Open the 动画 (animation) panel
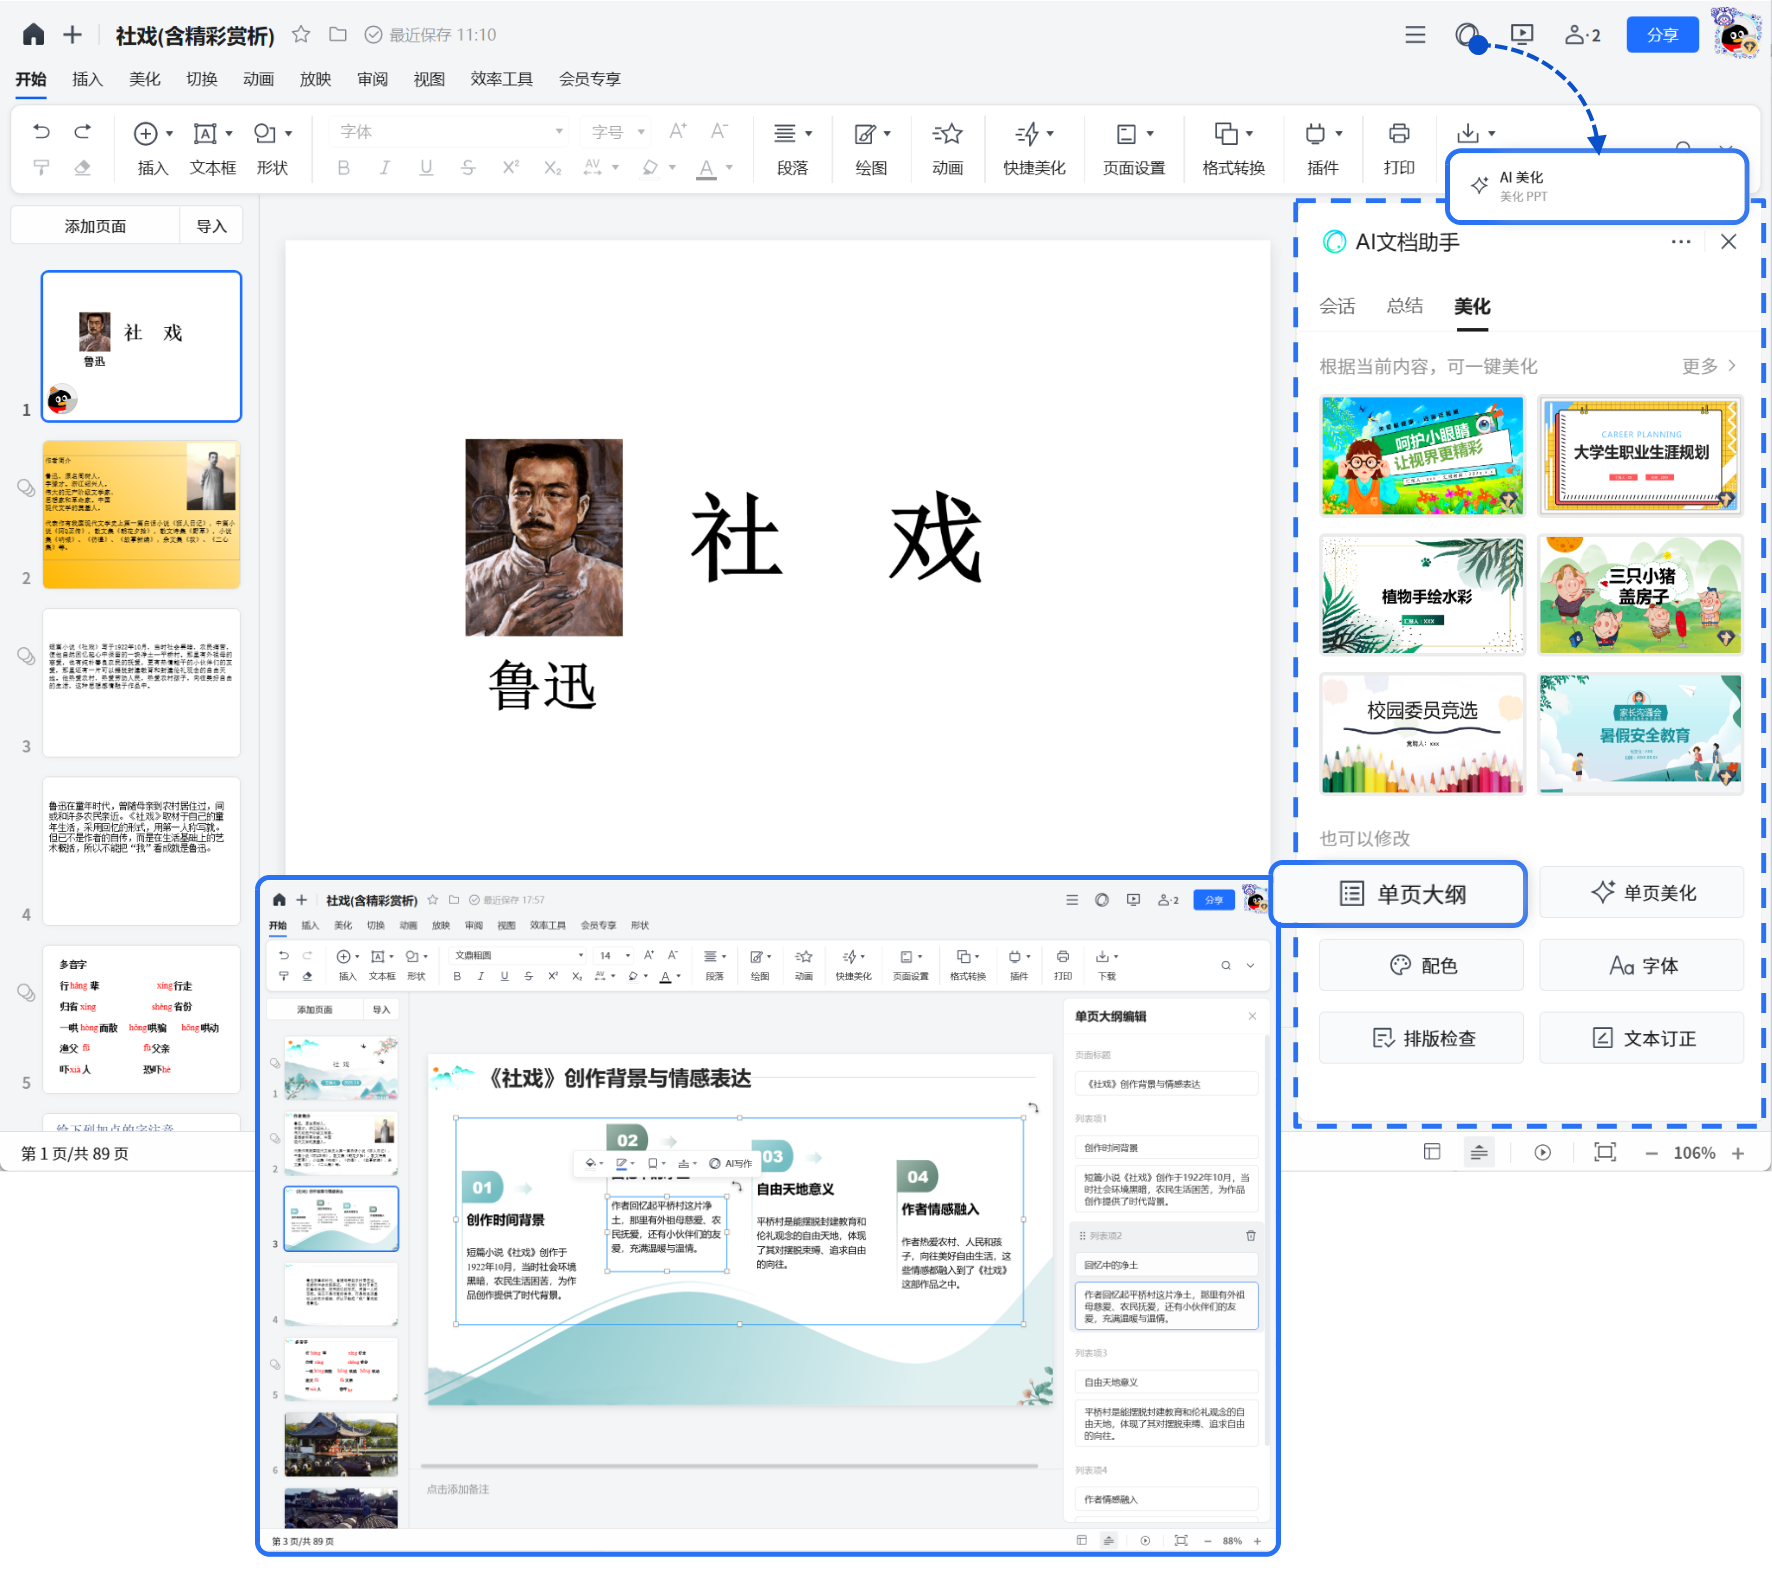The width and height of the screenshot is (1772, 1580). tap(946, 148)
